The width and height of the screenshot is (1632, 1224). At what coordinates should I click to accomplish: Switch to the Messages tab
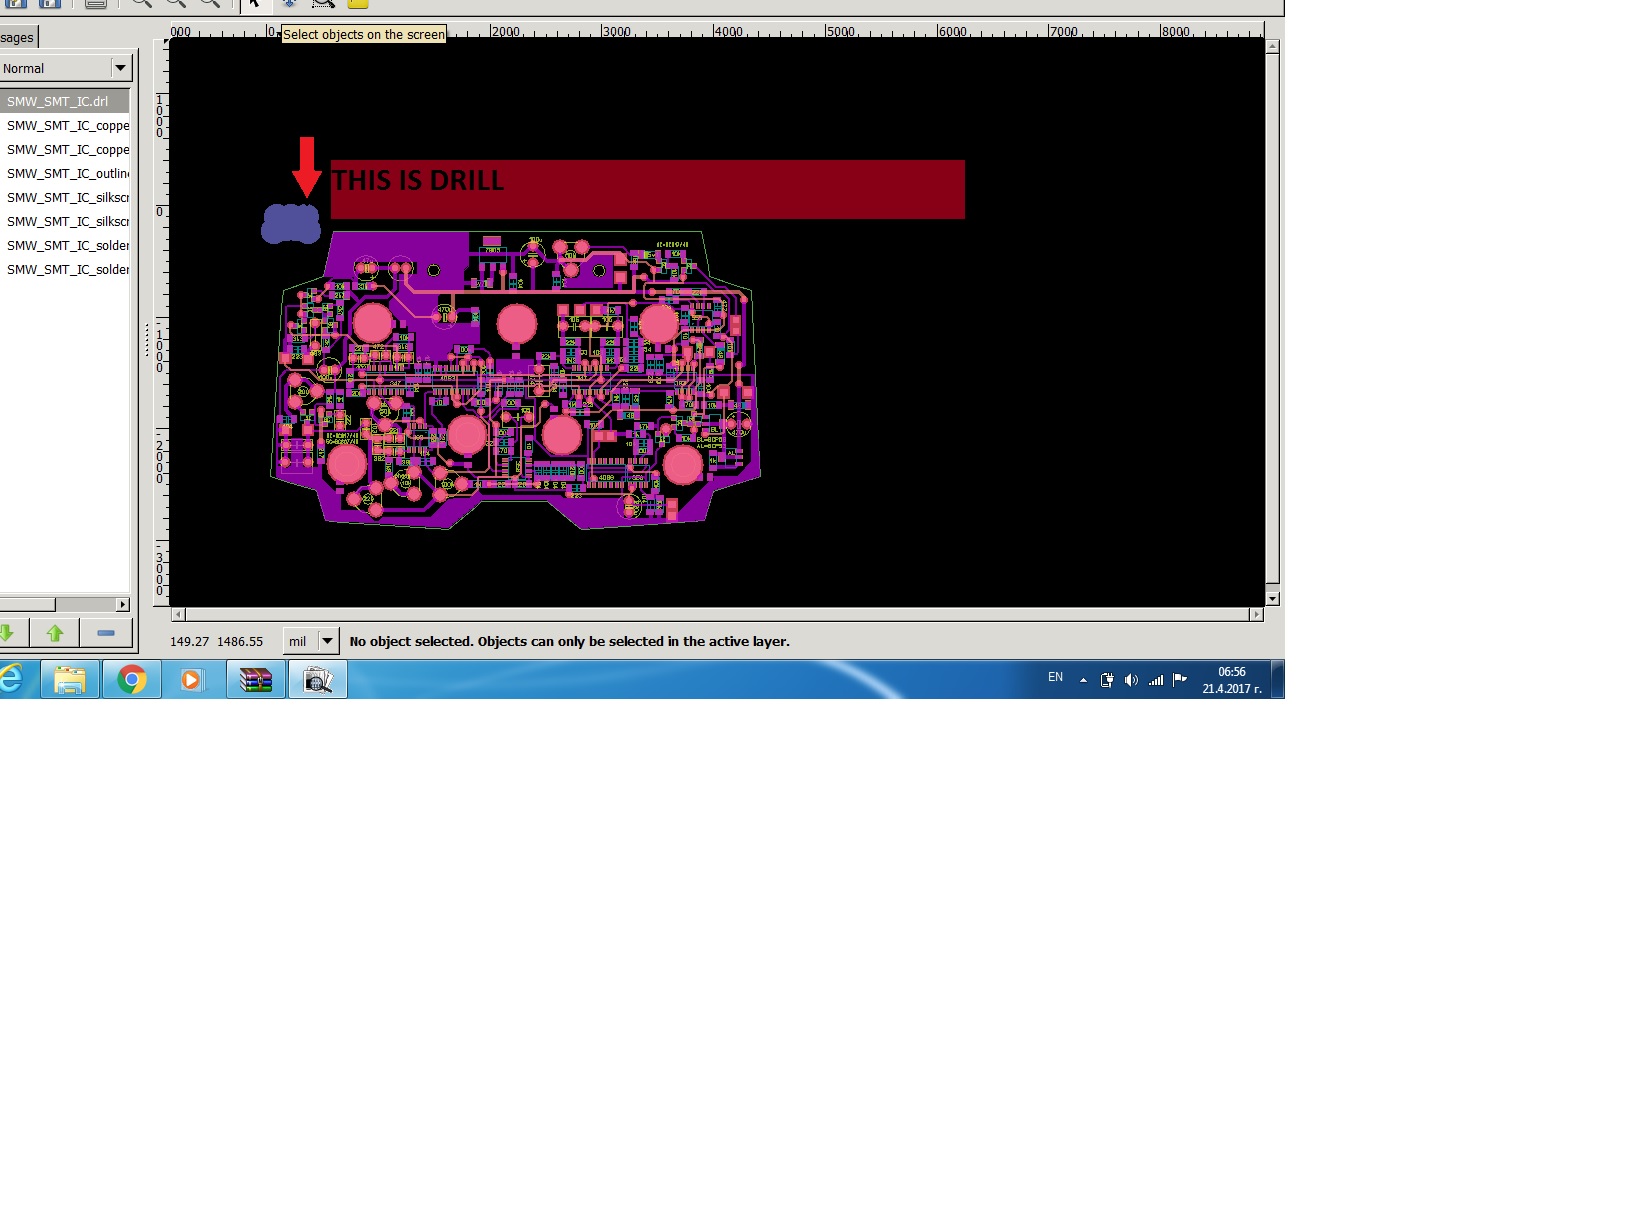(x=18, y=37)
